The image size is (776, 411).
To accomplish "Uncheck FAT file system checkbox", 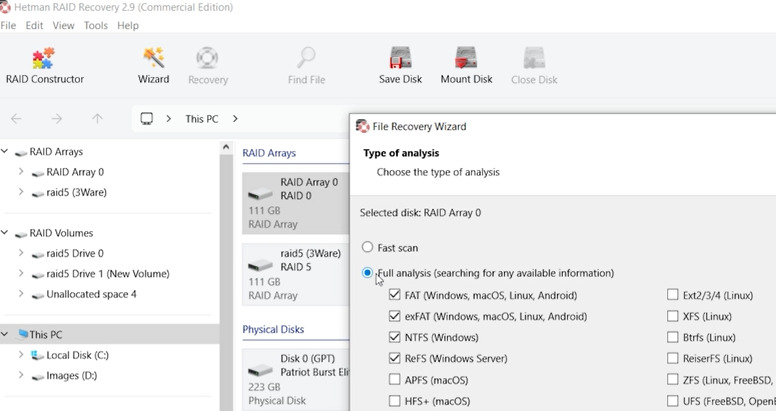I will 394,295.
